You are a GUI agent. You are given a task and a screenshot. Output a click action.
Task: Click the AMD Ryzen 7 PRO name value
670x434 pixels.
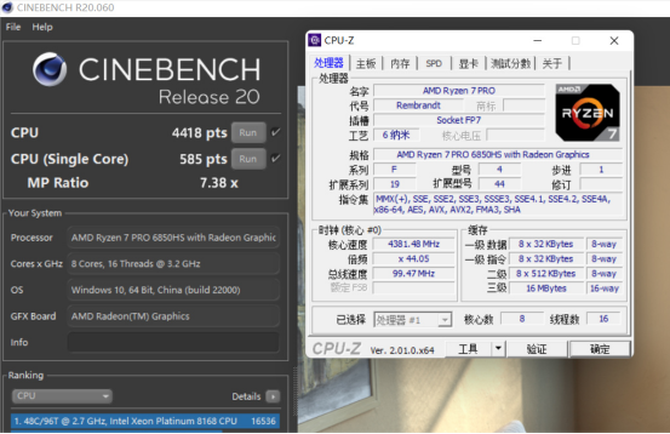(x=459, y=91)
